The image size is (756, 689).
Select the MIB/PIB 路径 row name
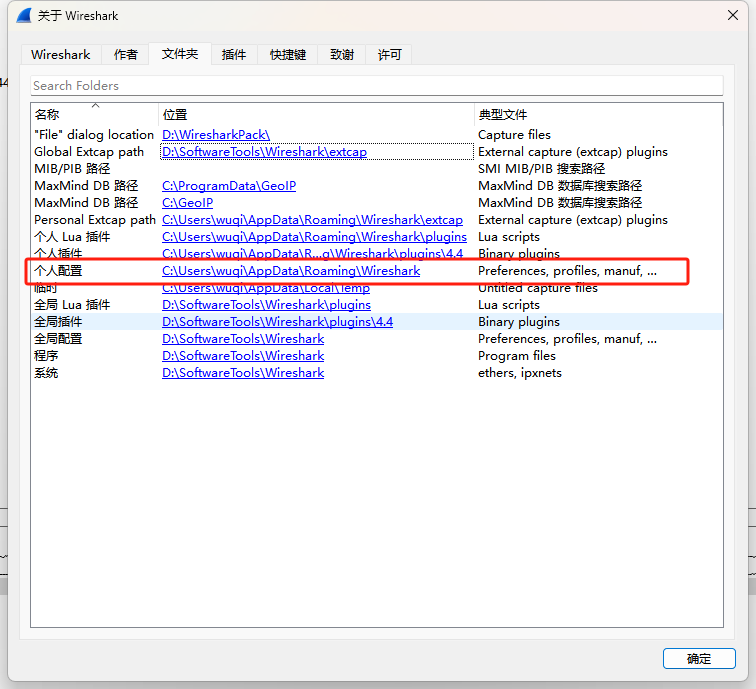[x=72, y=169]
